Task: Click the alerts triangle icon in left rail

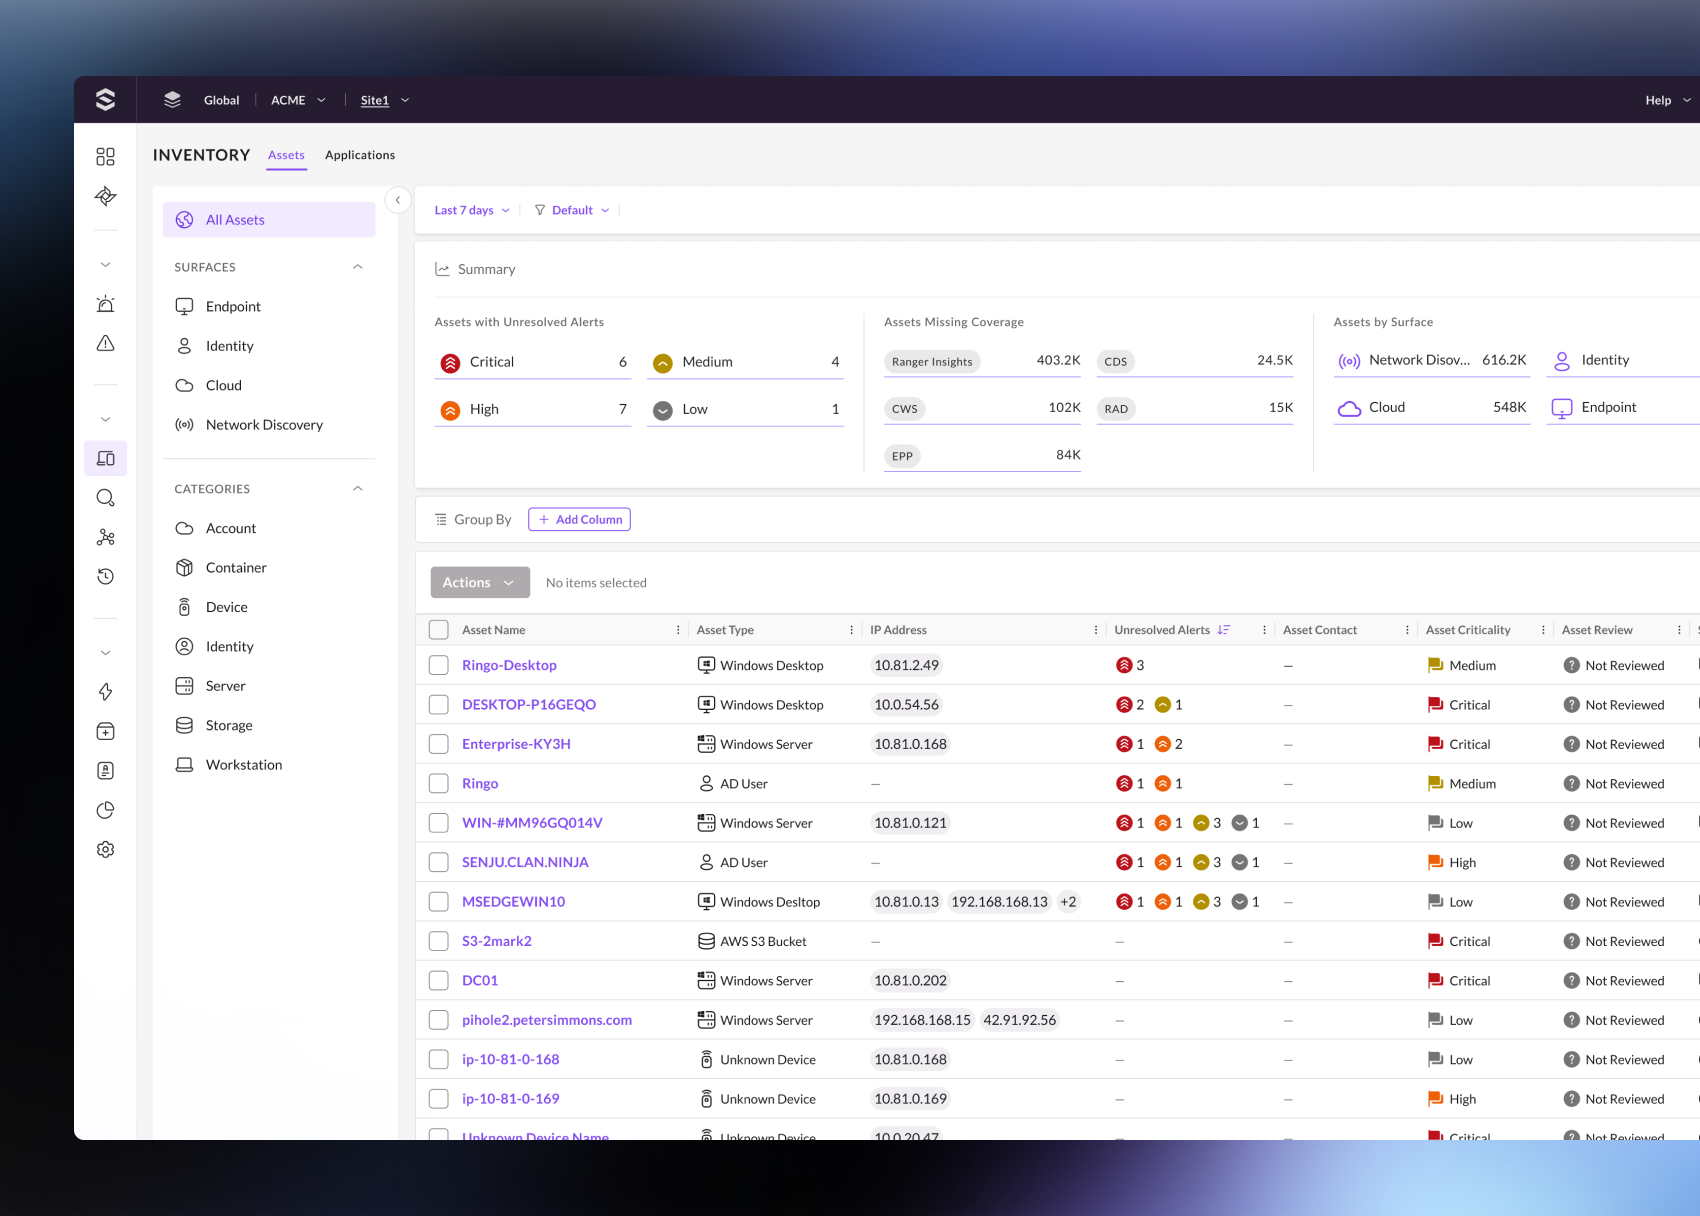Action: (105, 343)
